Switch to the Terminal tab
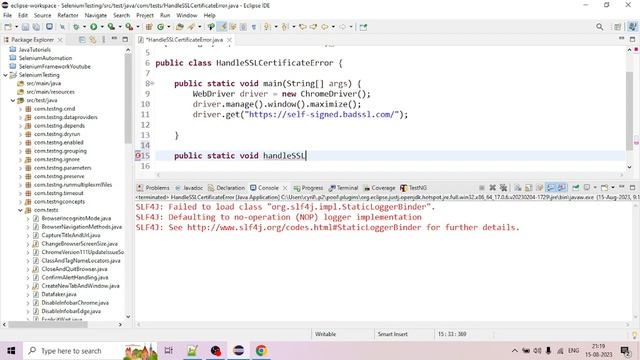This screenshot has height=360, width=640. coord(343,188)
